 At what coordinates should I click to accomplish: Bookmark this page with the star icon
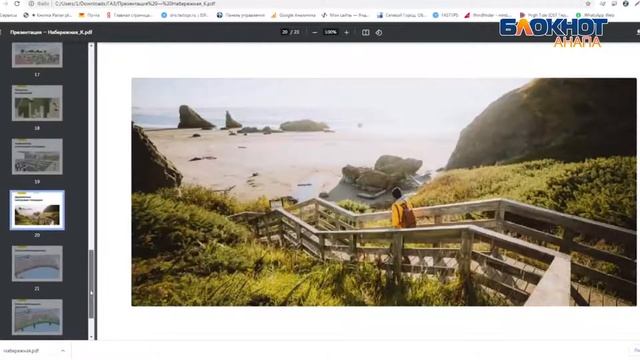click(x=588, y=4)
